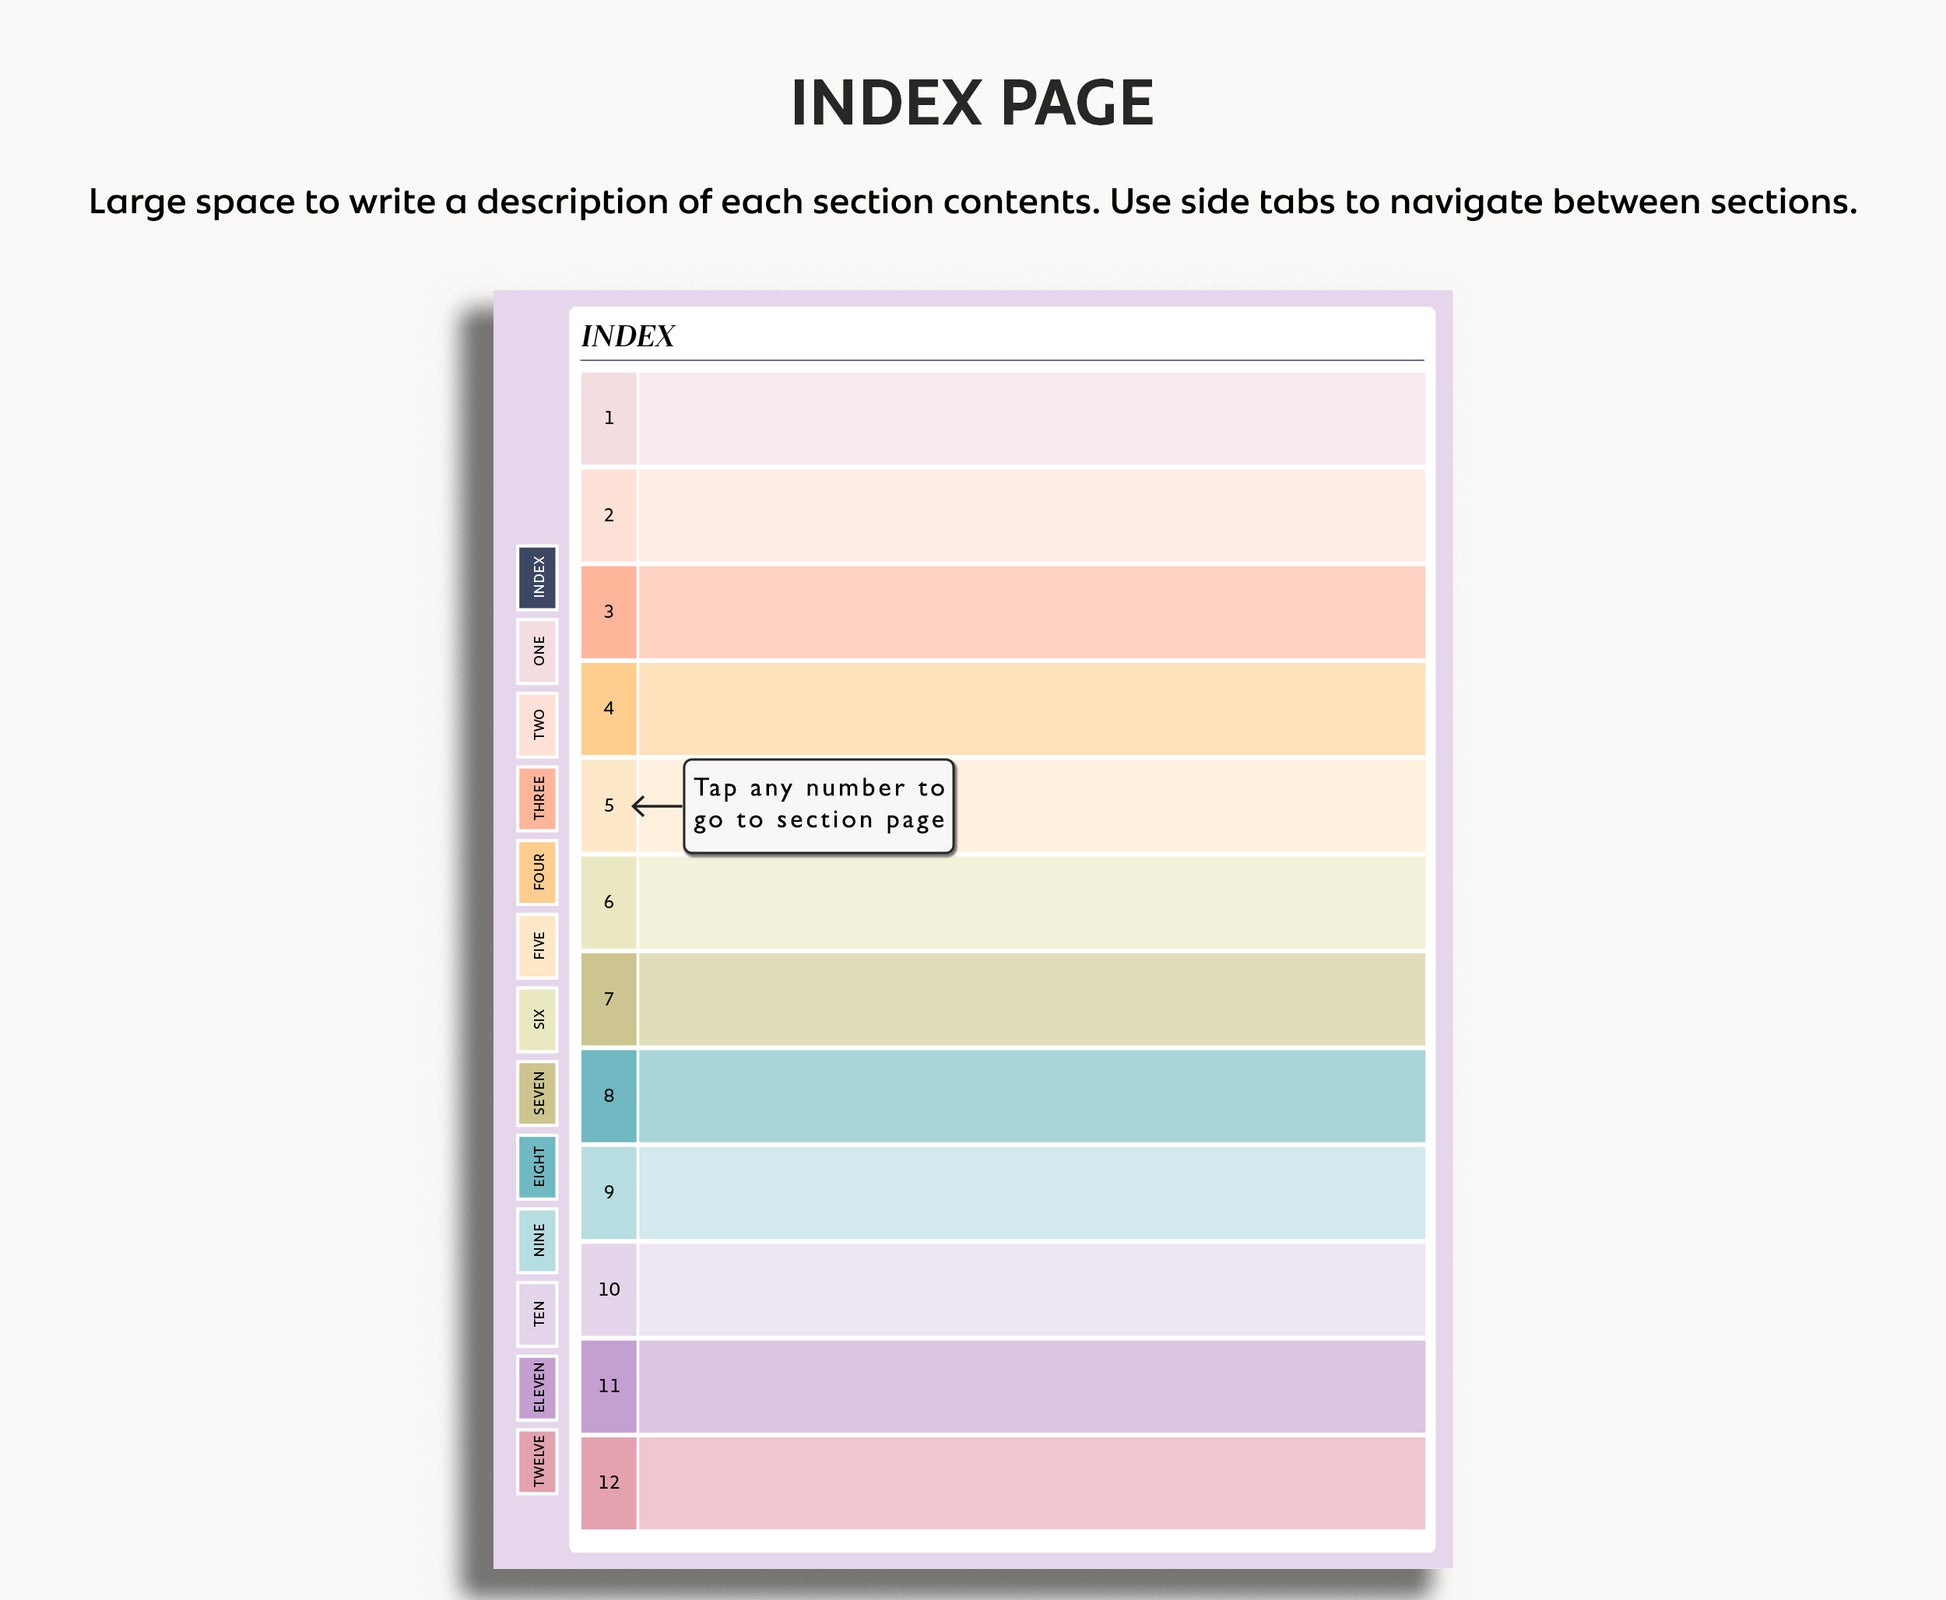Click the orange section 4 description row
Viewport: 1946px width, 1600px height.
(1031, 709)
